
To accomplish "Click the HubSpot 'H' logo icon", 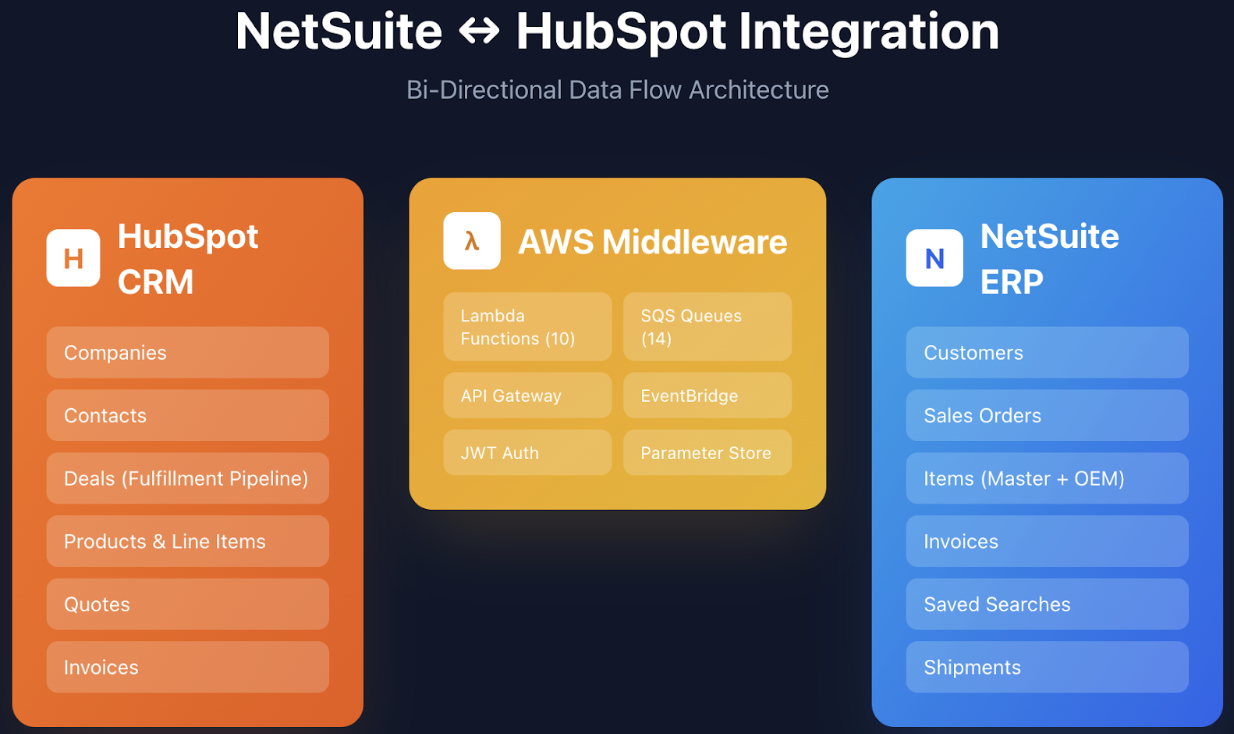I will click(73, 259).
